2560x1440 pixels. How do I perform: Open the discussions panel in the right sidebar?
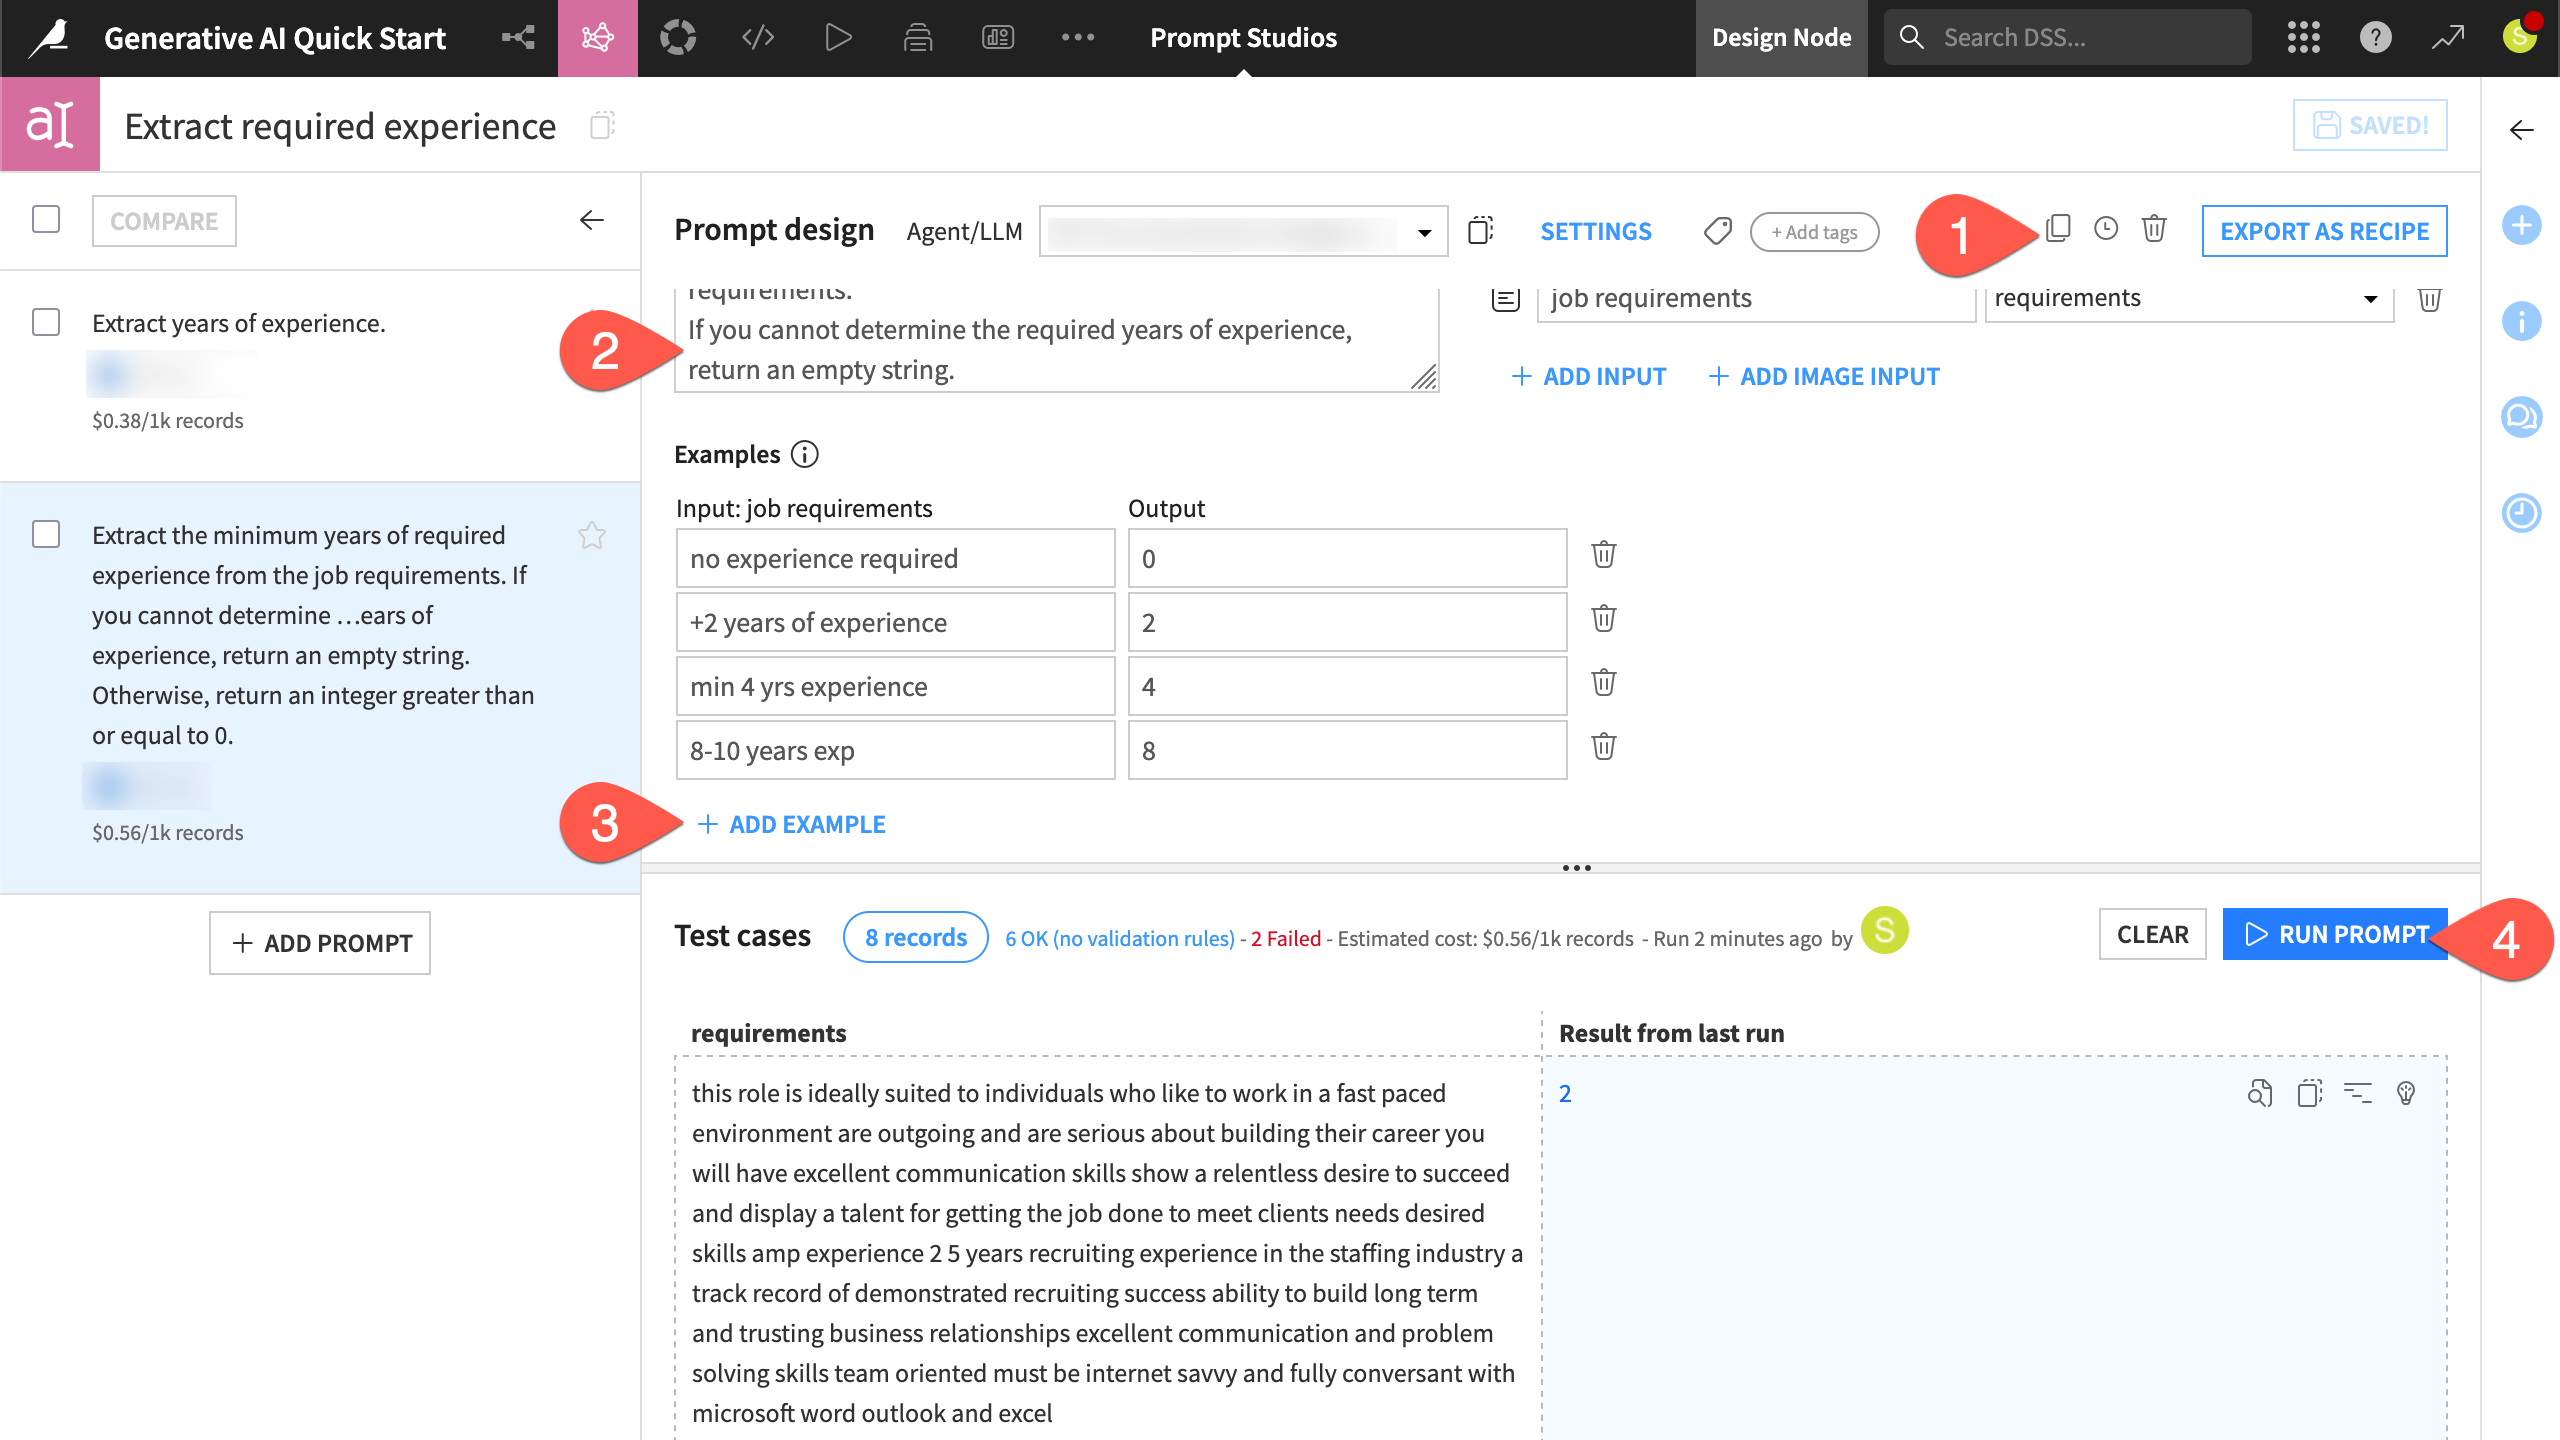(2521, 418)
